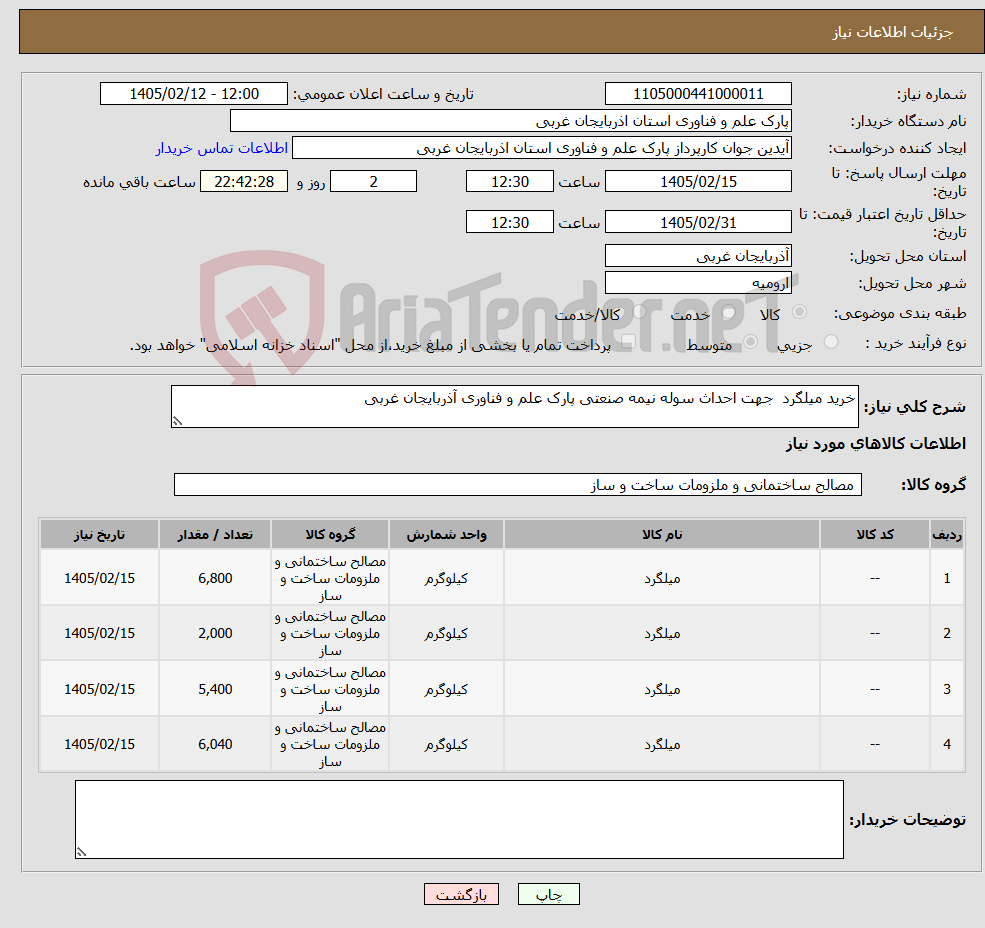
Task: Open اطلاعات تماس خریدار link
Action: coord(222,148)
